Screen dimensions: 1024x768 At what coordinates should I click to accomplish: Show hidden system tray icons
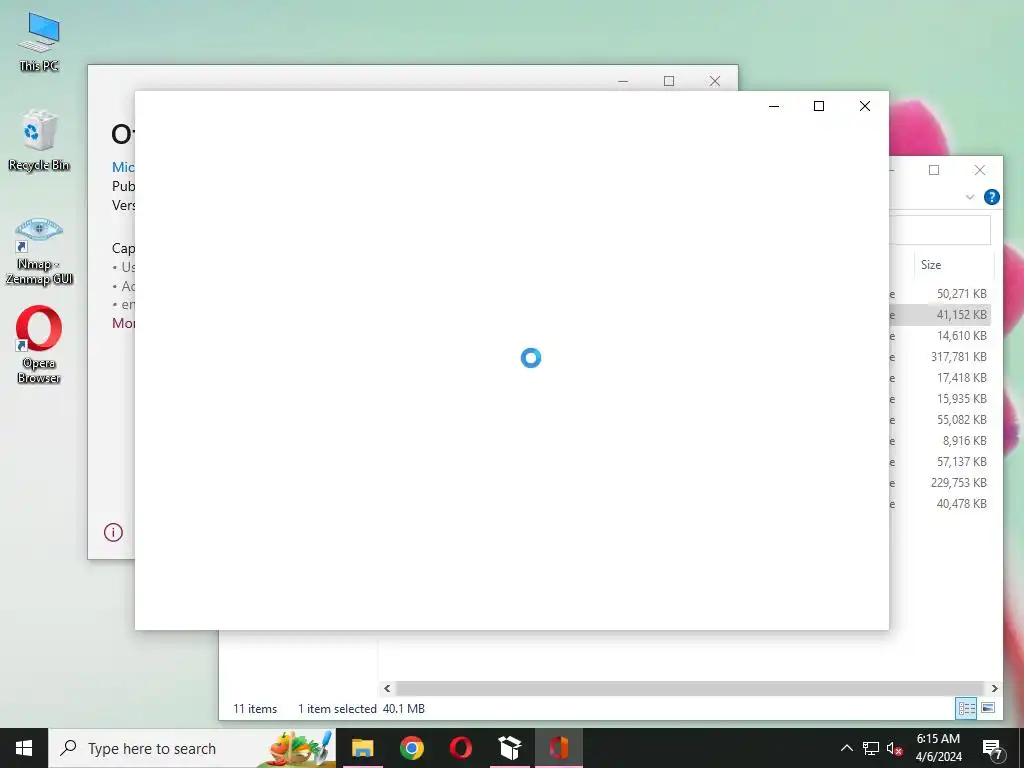coord(846,748)
